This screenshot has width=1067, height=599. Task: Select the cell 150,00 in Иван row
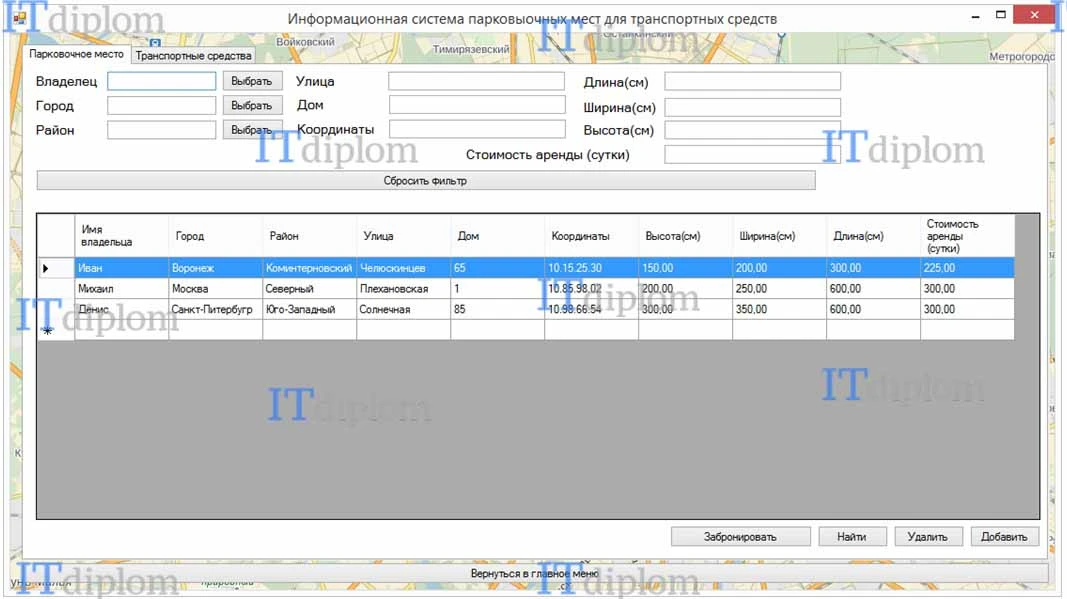pyautogui.click(x=685, y=268)
